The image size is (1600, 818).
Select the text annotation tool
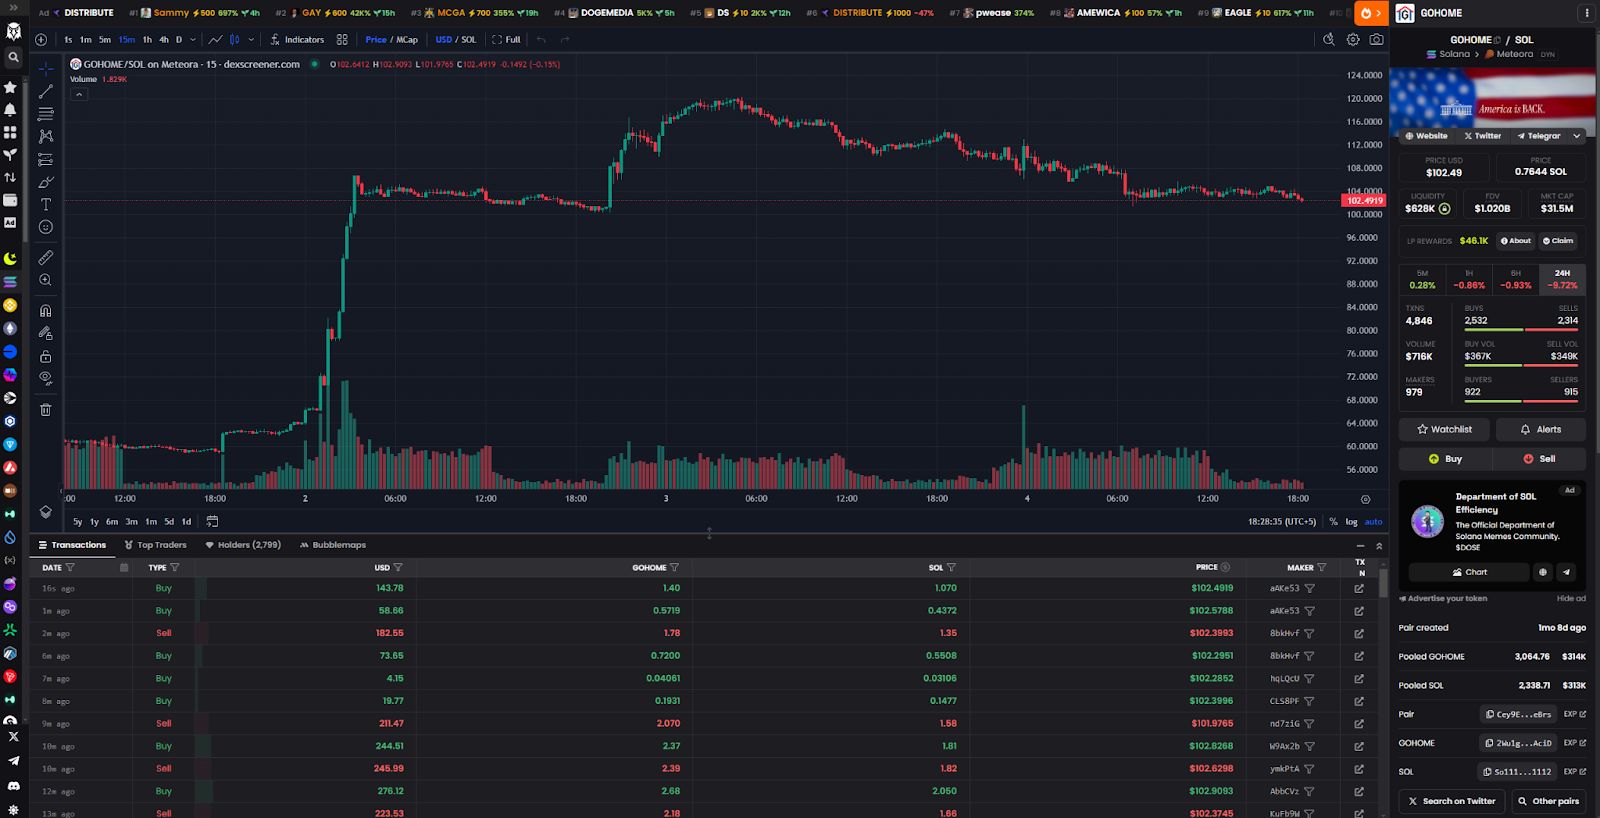tap(45, 204)
